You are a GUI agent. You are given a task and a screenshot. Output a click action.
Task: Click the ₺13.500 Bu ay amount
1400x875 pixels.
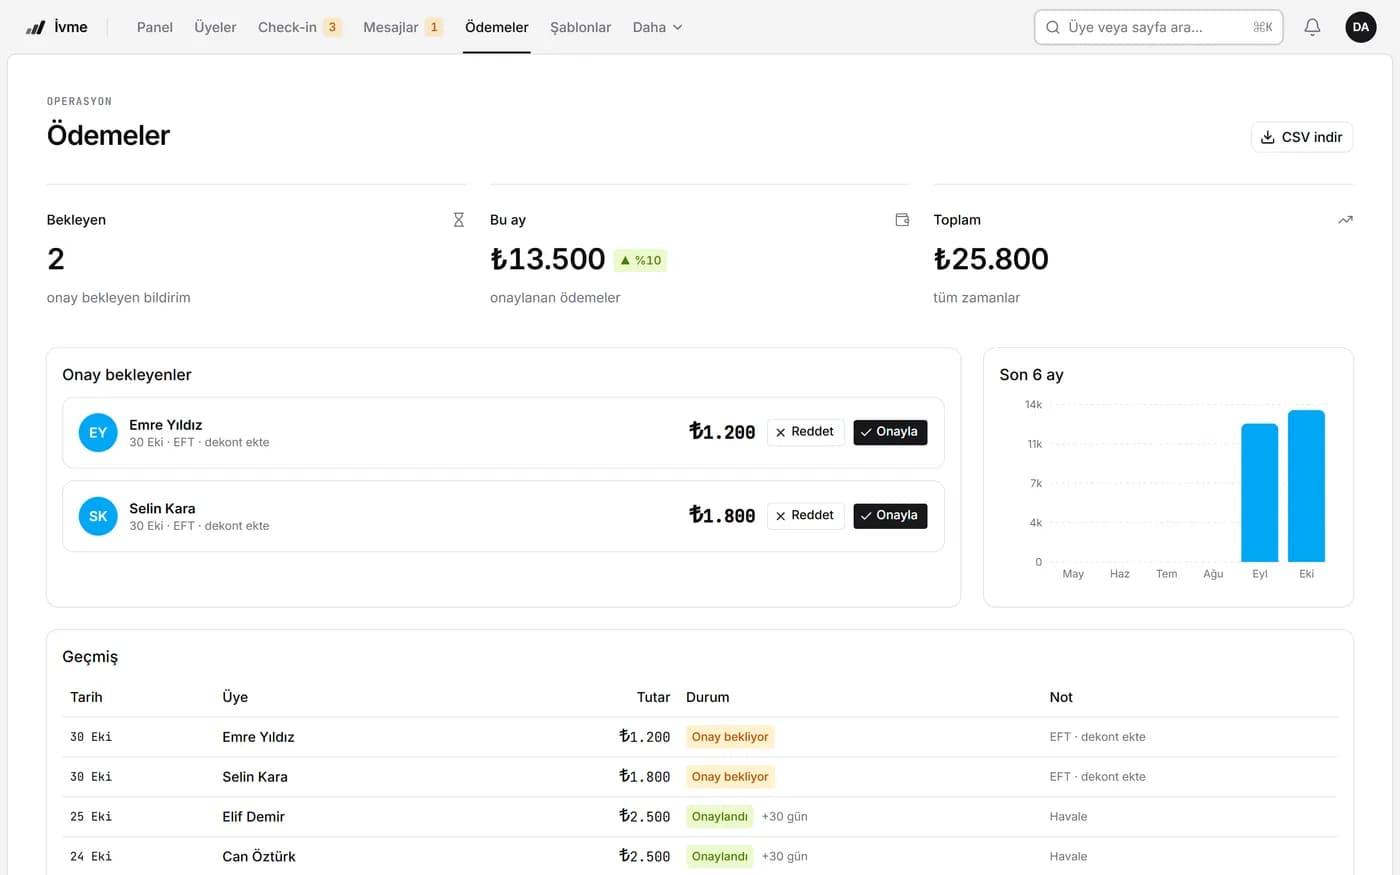click(548, 259)
